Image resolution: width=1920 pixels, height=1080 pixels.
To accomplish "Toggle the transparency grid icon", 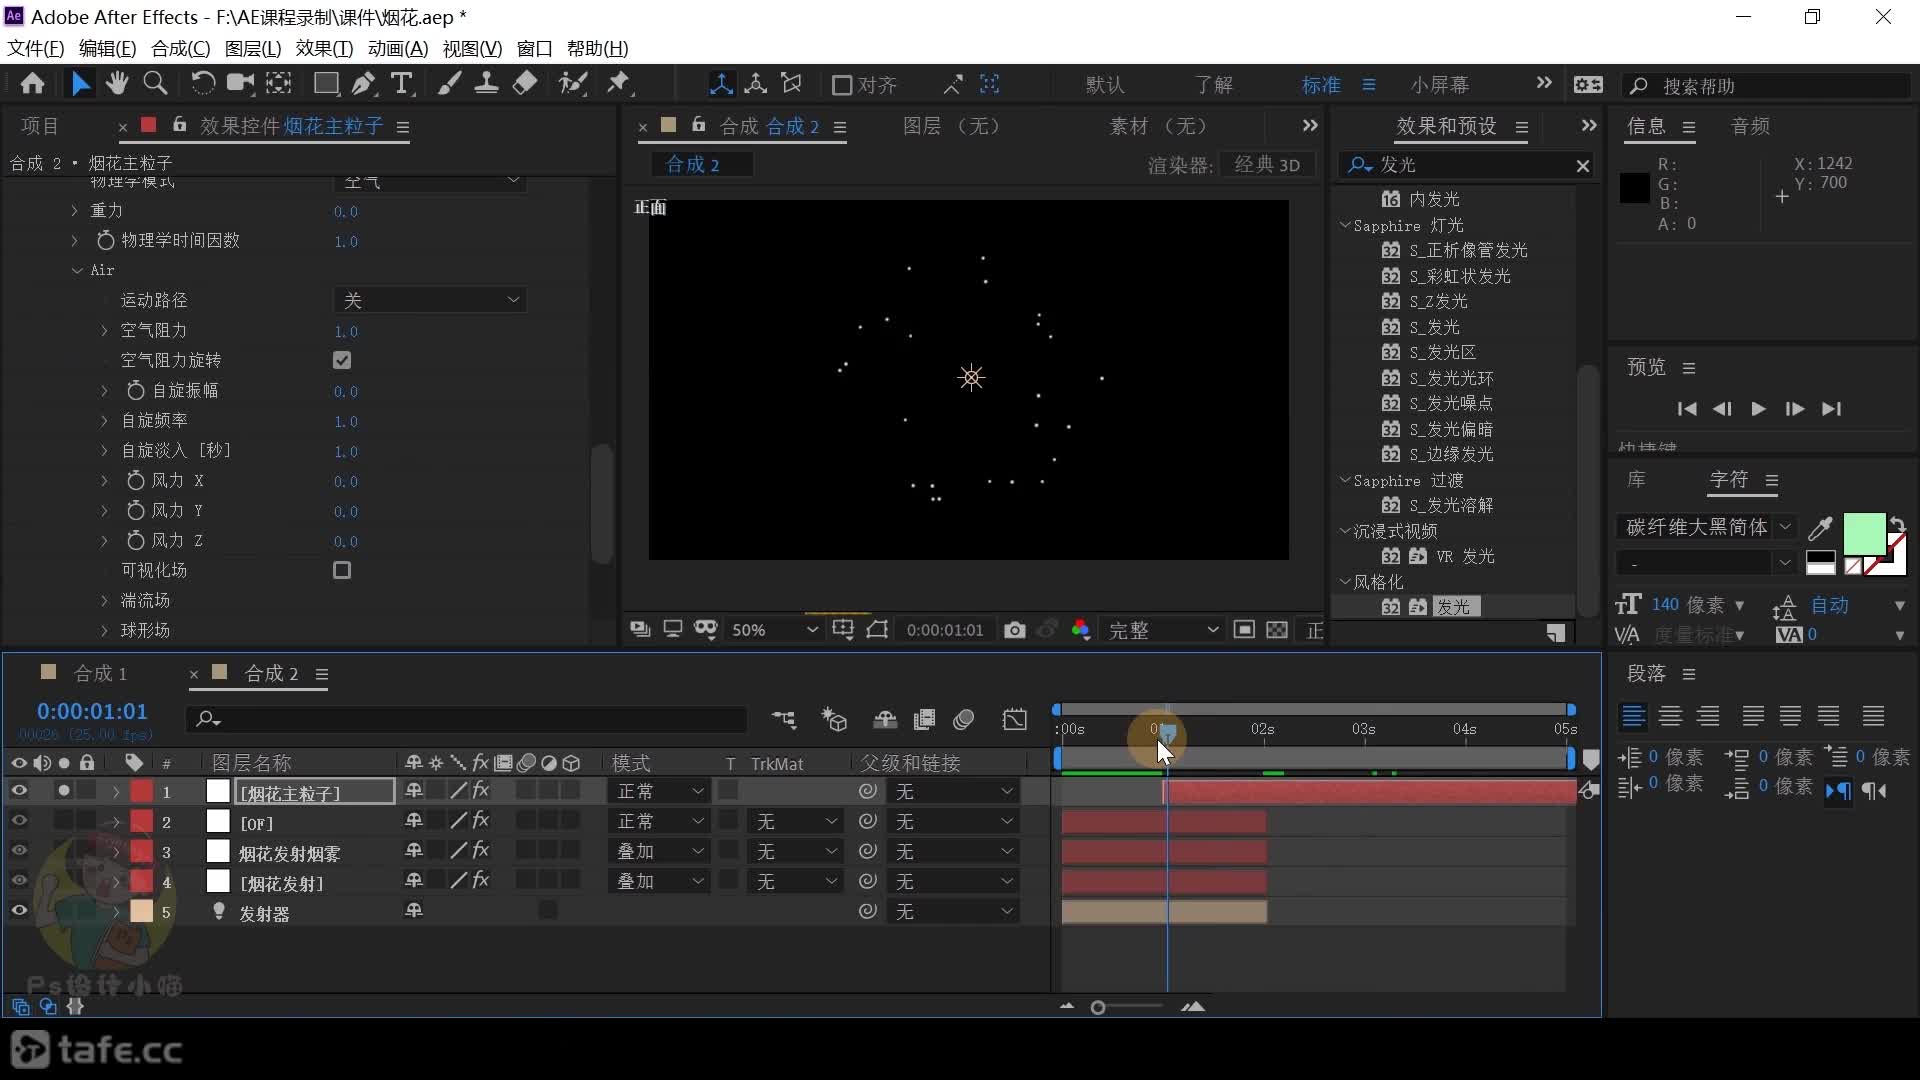I will pyautogui.click(x=1277, y=630).
